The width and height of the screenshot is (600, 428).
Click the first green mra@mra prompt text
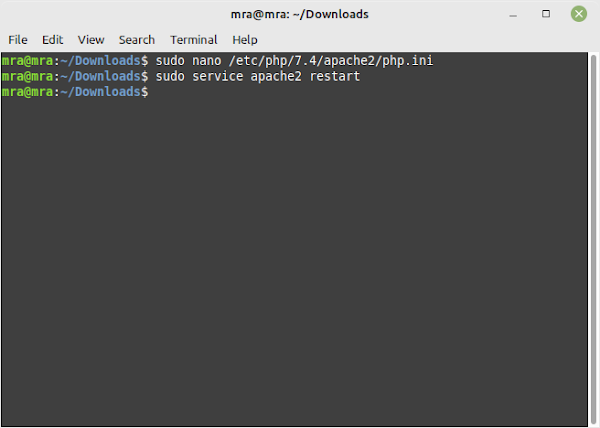click(x=27, y=61)
